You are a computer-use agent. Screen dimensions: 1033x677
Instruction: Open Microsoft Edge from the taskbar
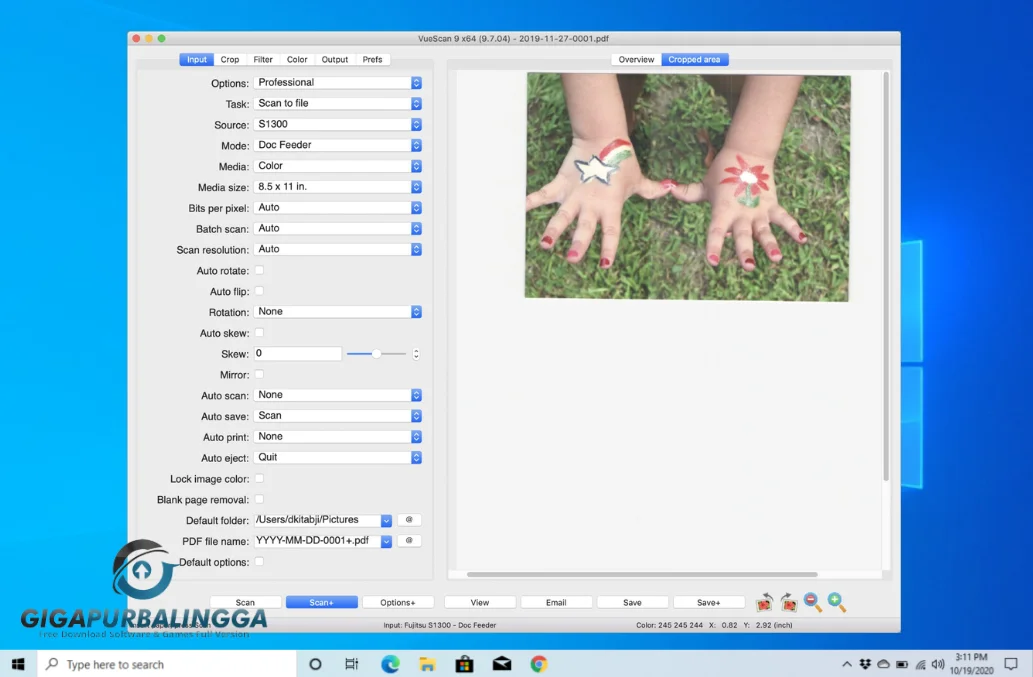coord(390,664)
